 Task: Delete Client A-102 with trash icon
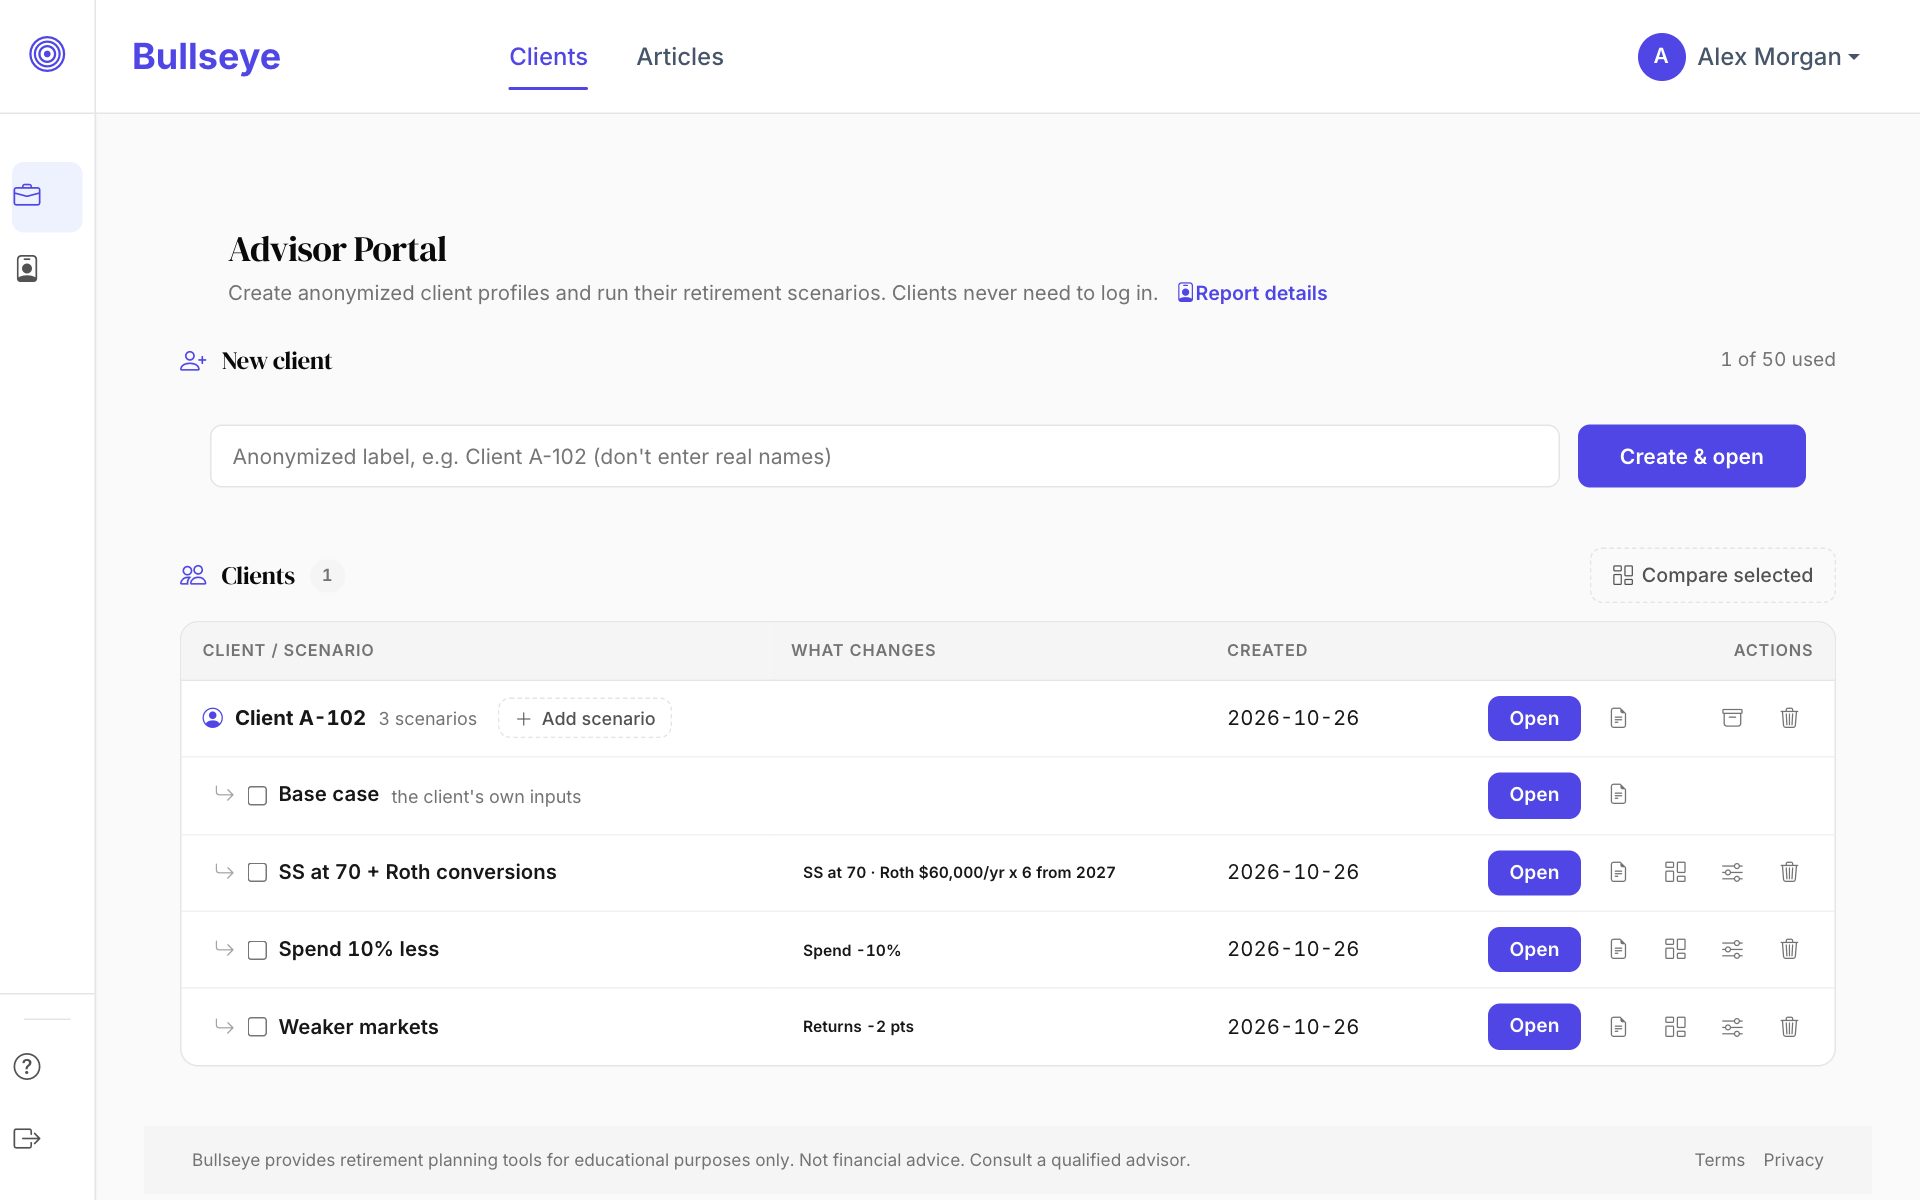tap(1789, 718)
